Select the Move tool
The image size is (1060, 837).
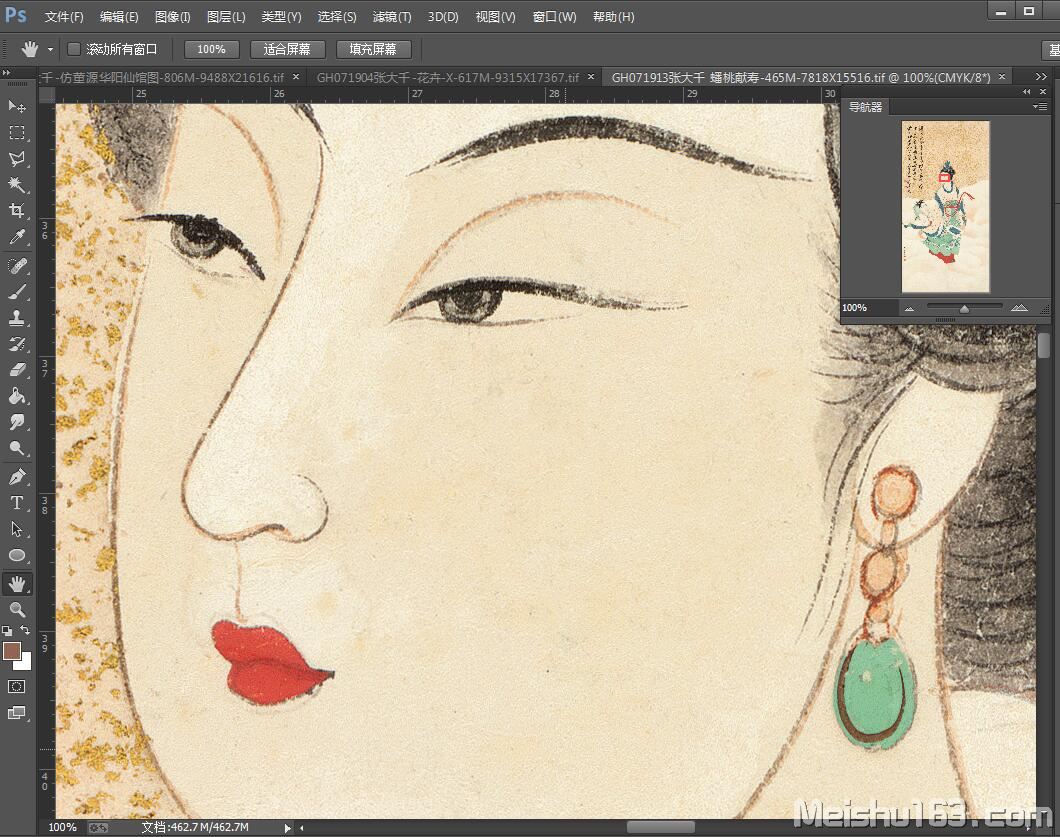pyautogui.click(x=17, y=106)
